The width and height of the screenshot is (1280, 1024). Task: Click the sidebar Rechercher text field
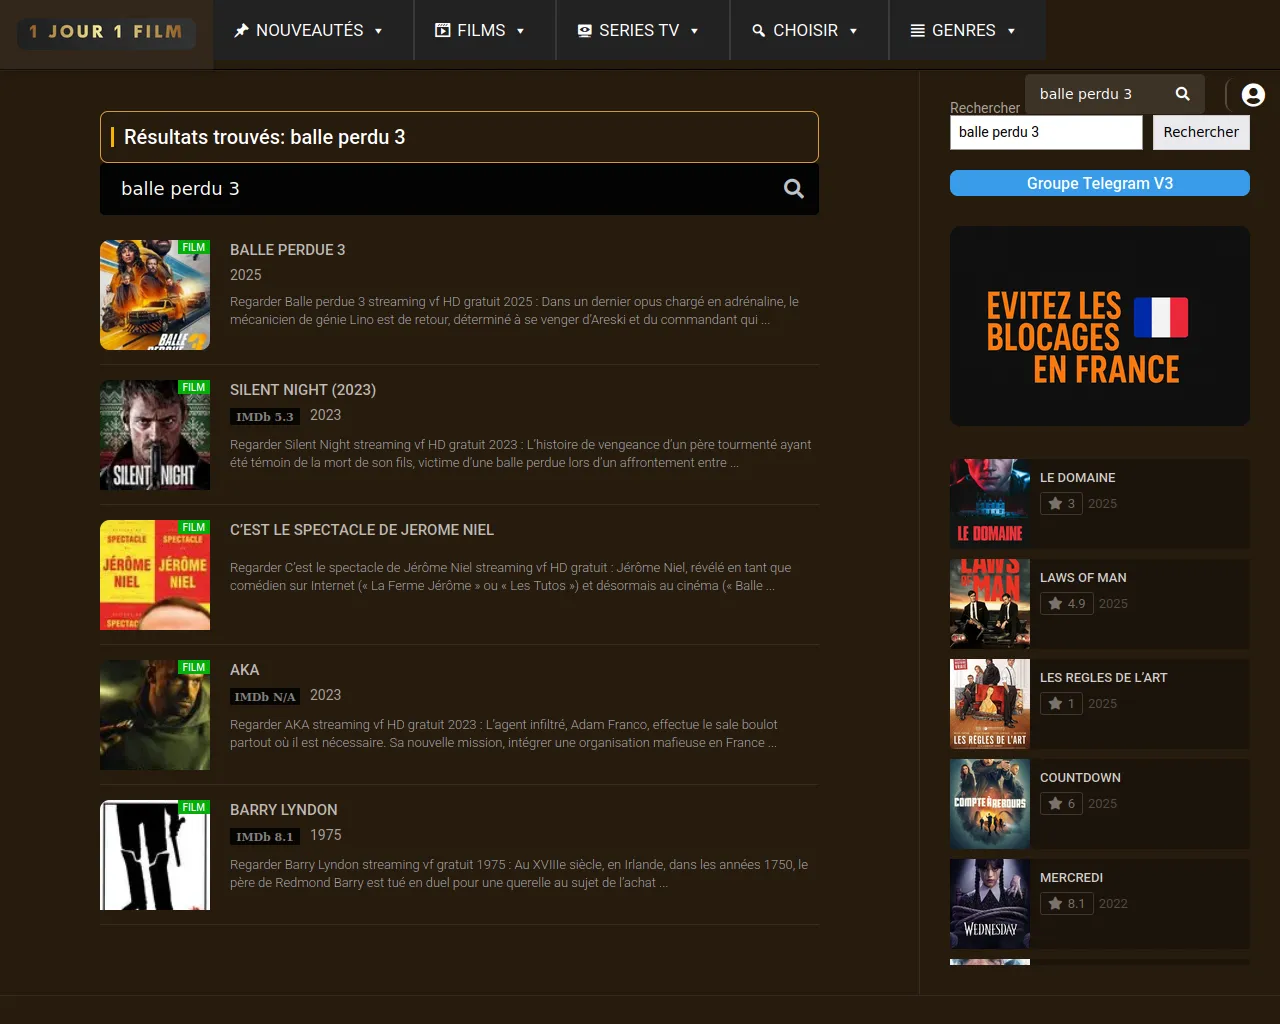(x=1046, y=132)
